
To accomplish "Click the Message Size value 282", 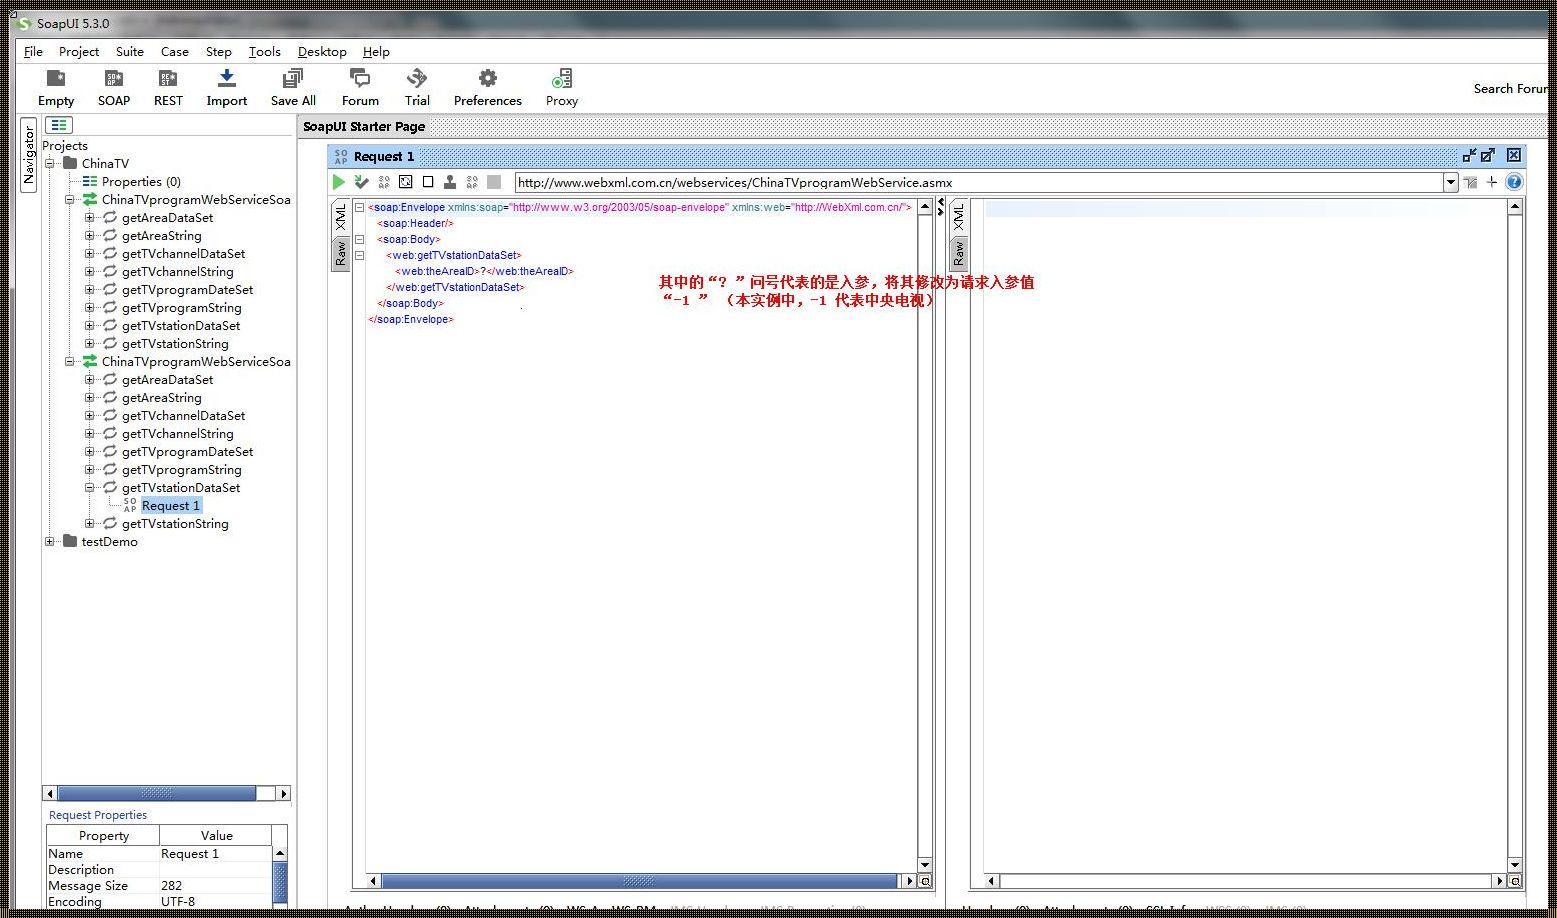I will 215,885.
